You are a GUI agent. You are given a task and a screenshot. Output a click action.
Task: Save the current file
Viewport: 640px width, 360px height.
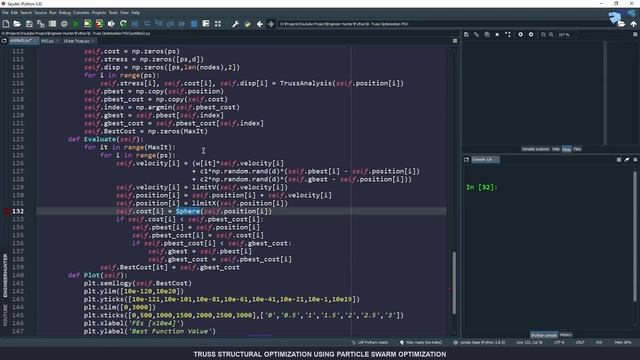pyautogui.click(x=29, y=24)
